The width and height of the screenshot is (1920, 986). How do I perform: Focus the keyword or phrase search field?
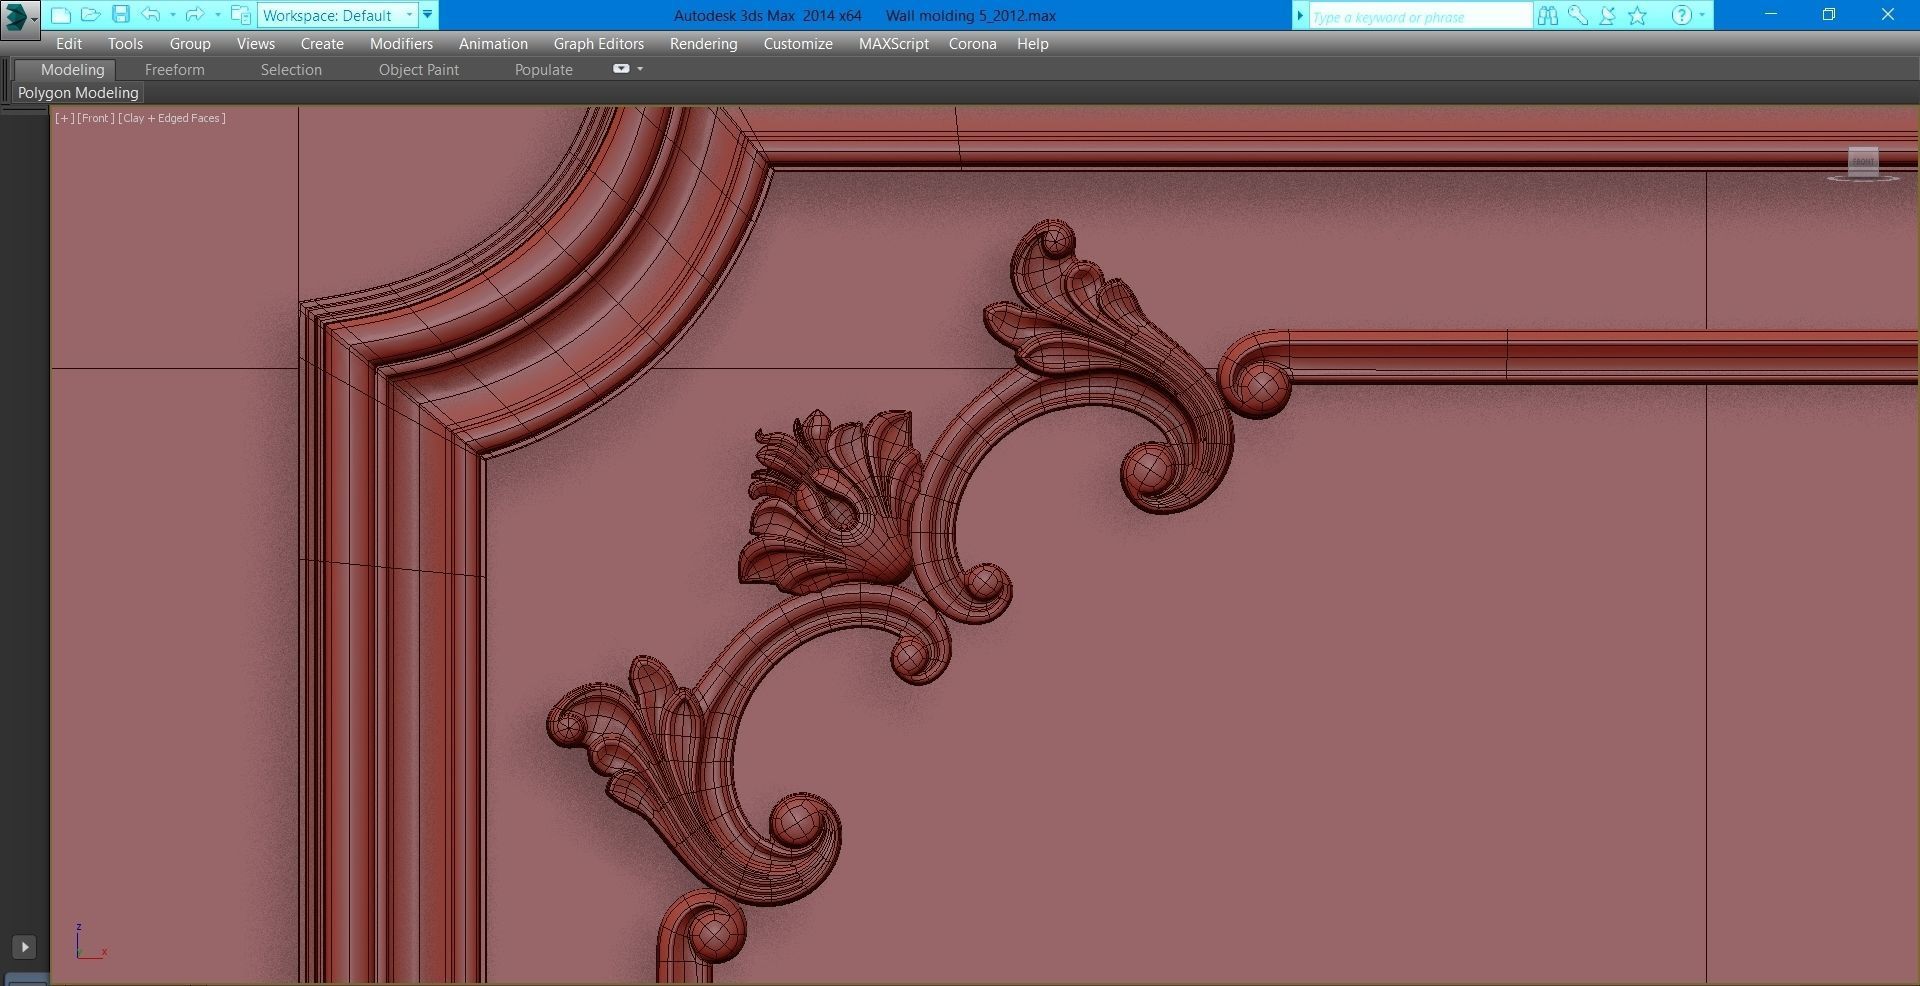click(1420, 16)
